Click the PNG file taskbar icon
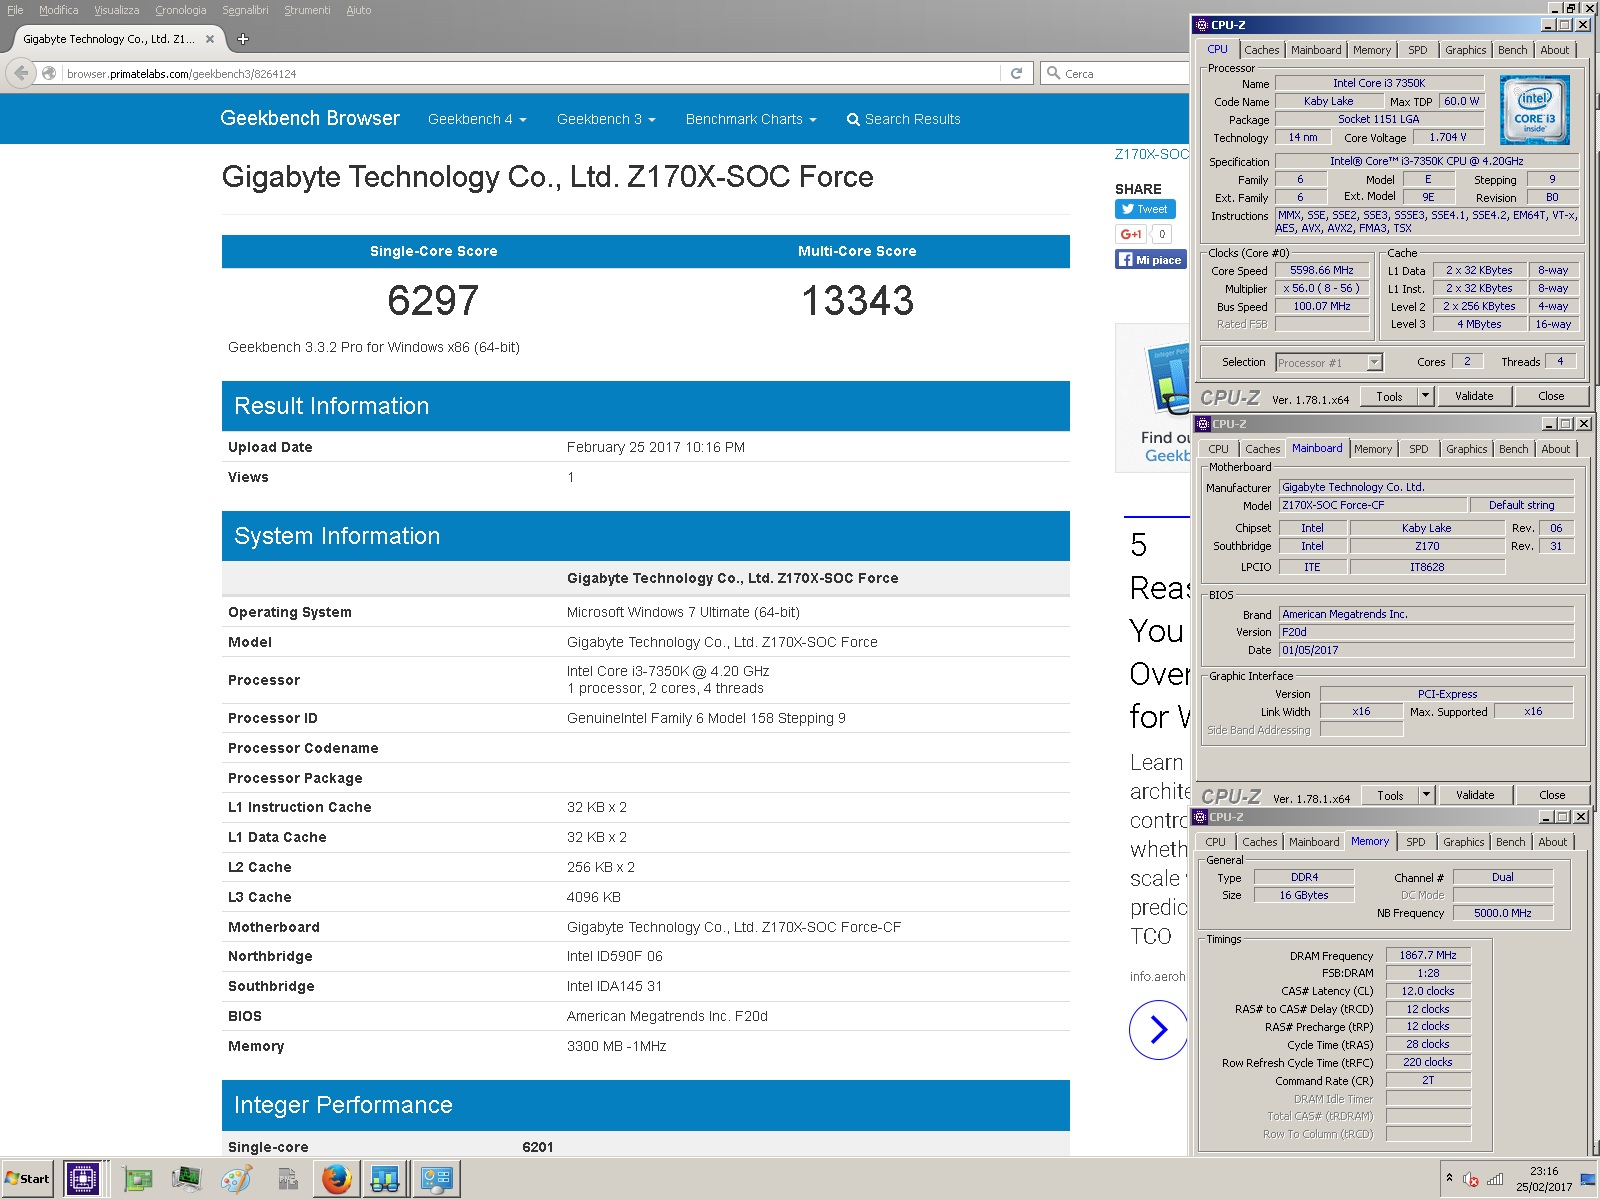 [x=288, y=1180]
